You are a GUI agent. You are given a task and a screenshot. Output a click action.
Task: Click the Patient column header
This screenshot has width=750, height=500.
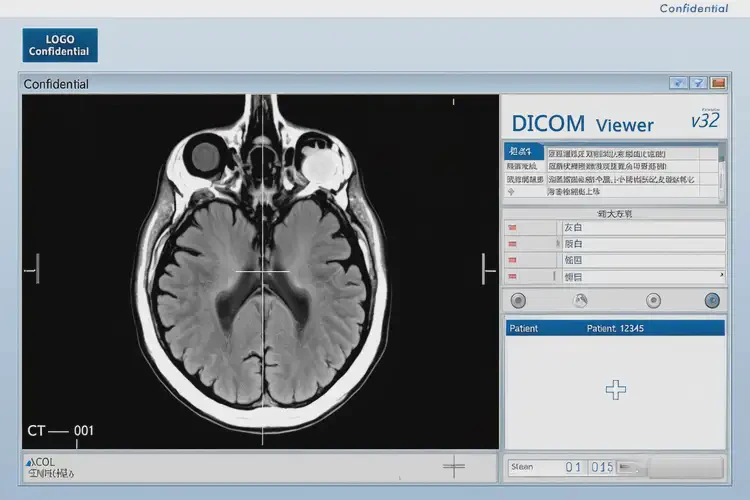(523, 328)
